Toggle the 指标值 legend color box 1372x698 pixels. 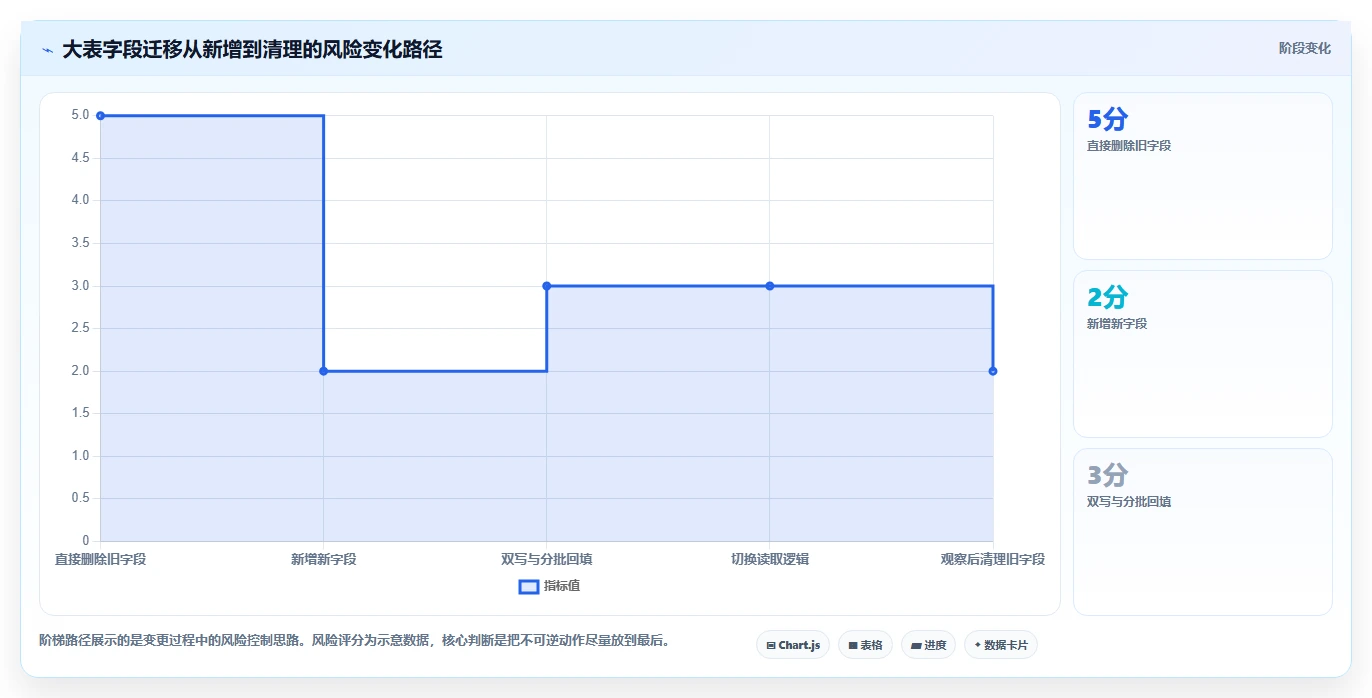[x=529, y=586]
